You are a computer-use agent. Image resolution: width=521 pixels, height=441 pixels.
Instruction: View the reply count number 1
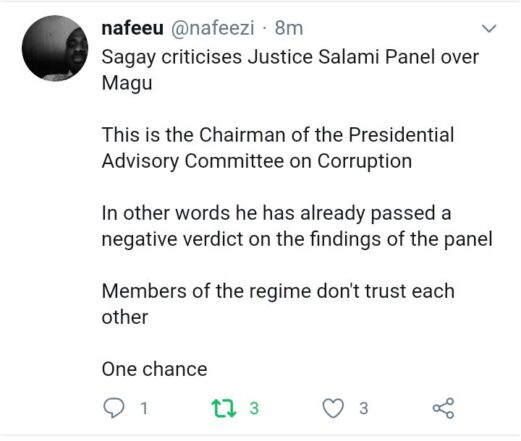point(144,408)
